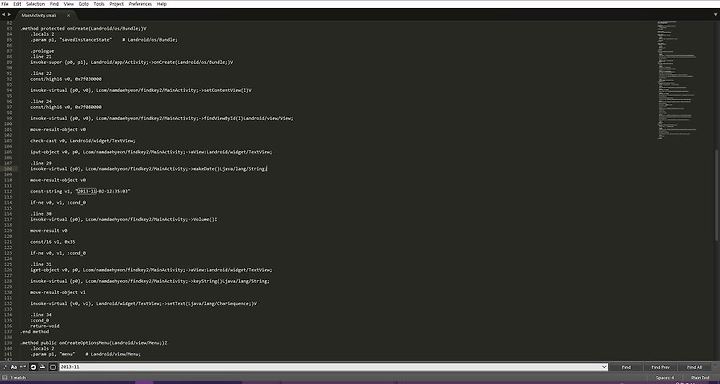The height and width of the screenshot is (384, 720).
Task: Click the '1 match' status text
Action: click(18, 378)
